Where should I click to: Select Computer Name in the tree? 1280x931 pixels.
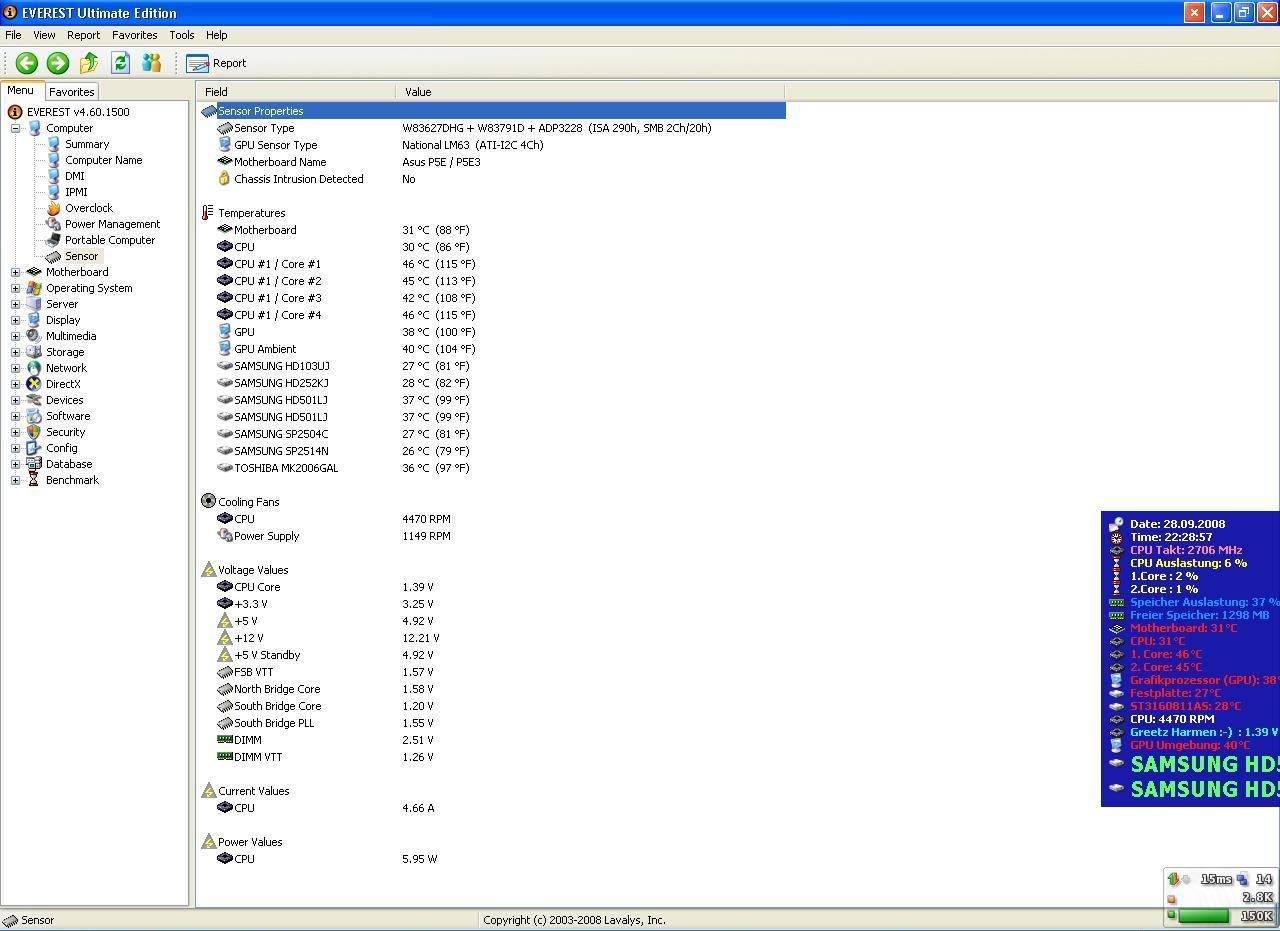[x=103, y=160]
